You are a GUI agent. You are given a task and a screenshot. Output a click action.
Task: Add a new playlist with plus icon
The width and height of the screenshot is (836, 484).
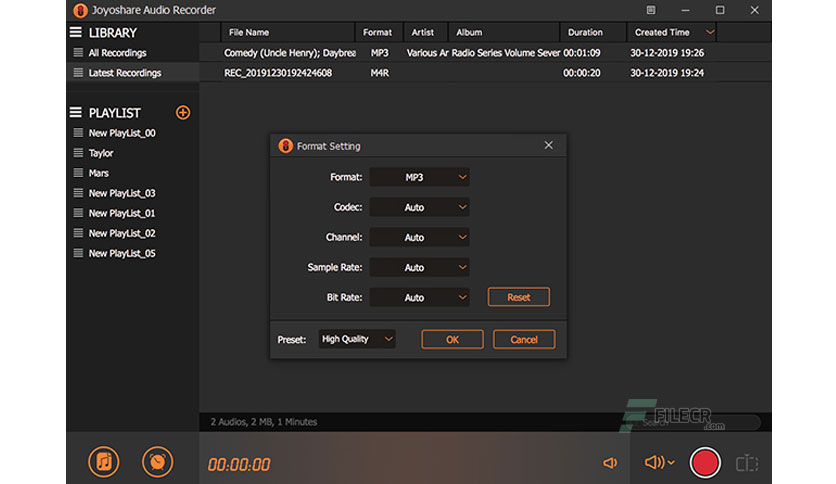click(x=183, y=112)
